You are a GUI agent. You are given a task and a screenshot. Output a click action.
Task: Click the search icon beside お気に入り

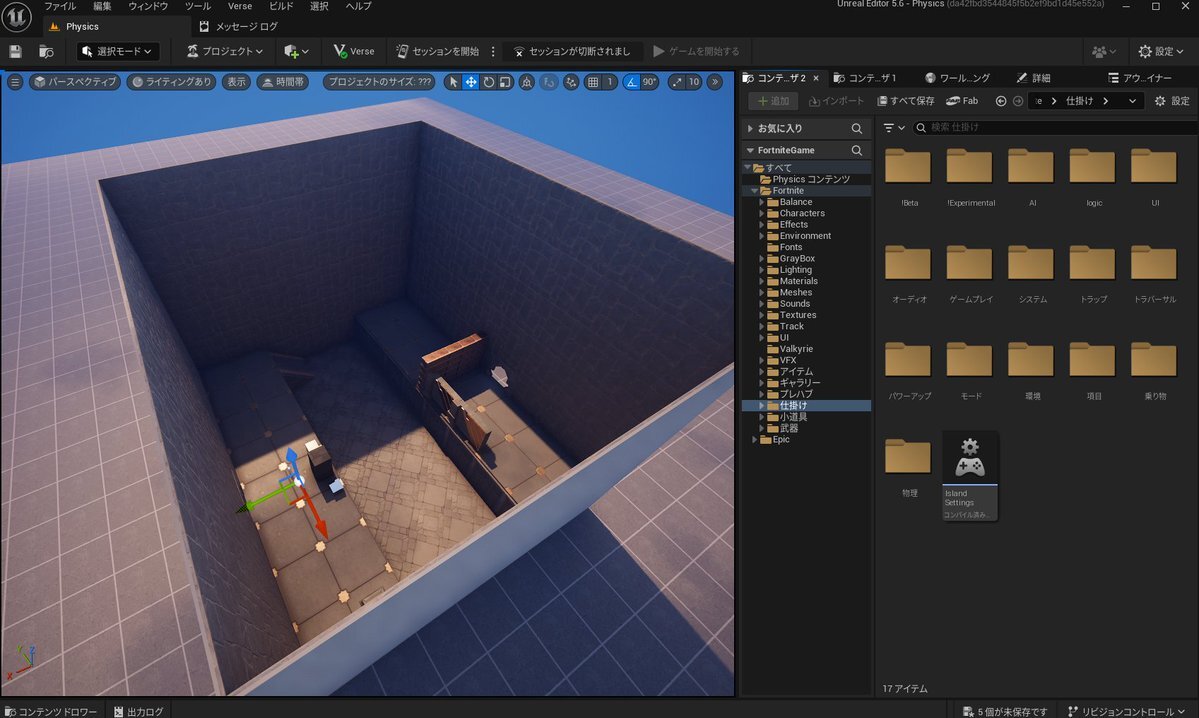(x=856, y=128)
